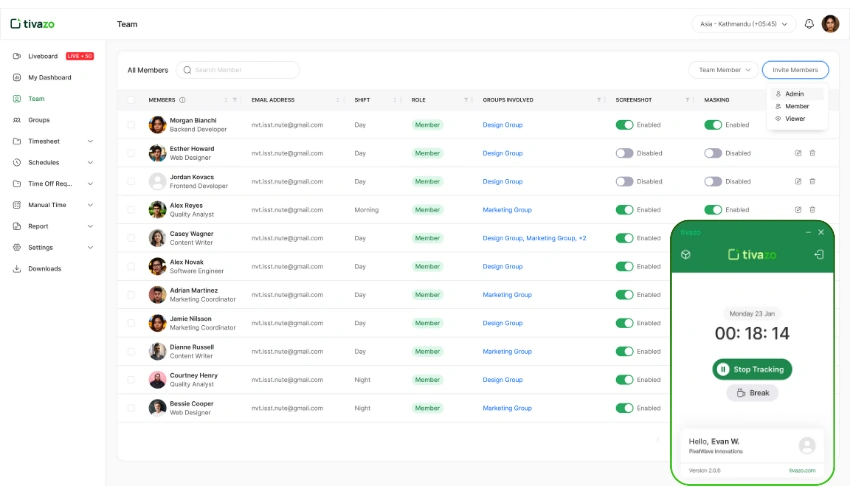The width and height of the screenshot is (850, 494).
Task: Open the user profile avatar menu
Action: 830,24
